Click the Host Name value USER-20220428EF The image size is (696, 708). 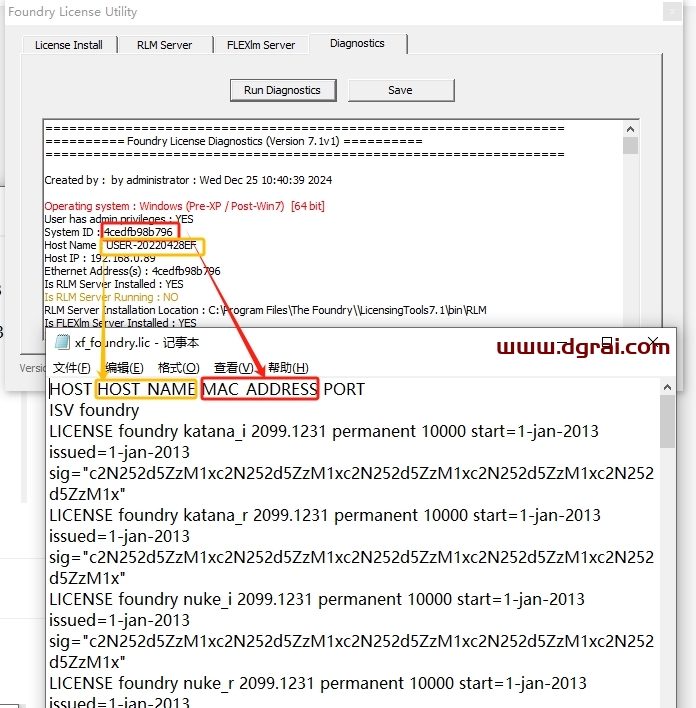tap(151, 245)
